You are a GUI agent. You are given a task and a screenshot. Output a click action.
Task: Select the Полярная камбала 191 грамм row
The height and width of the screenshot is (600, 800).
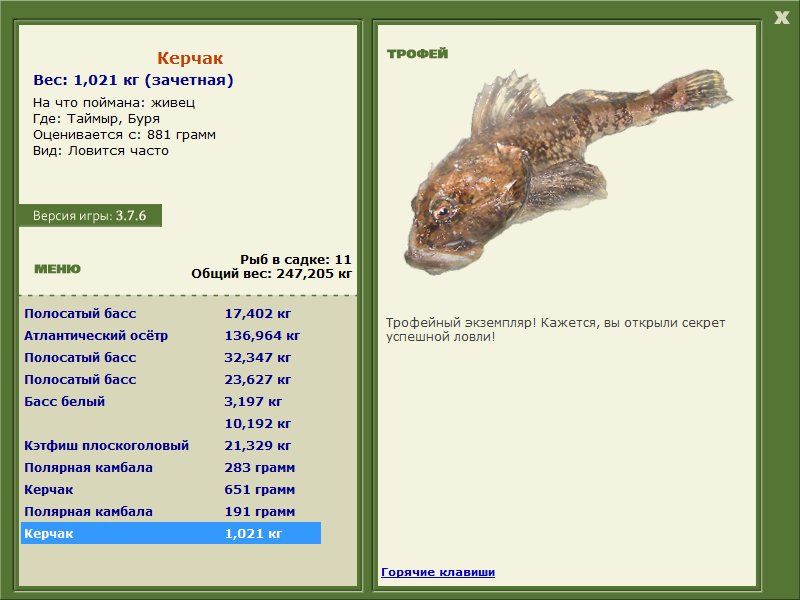(171, 511)
